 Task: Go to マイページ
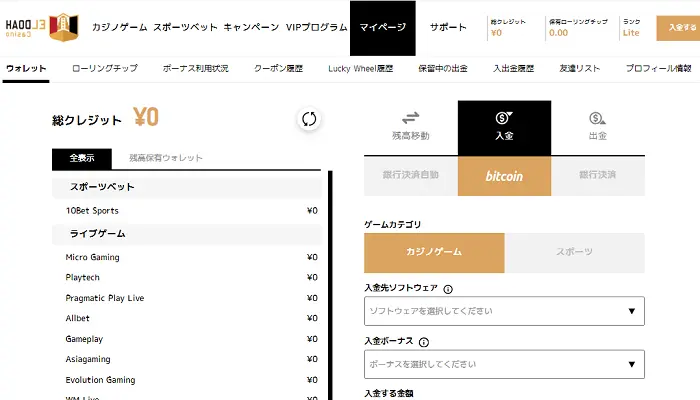(383, 28)
